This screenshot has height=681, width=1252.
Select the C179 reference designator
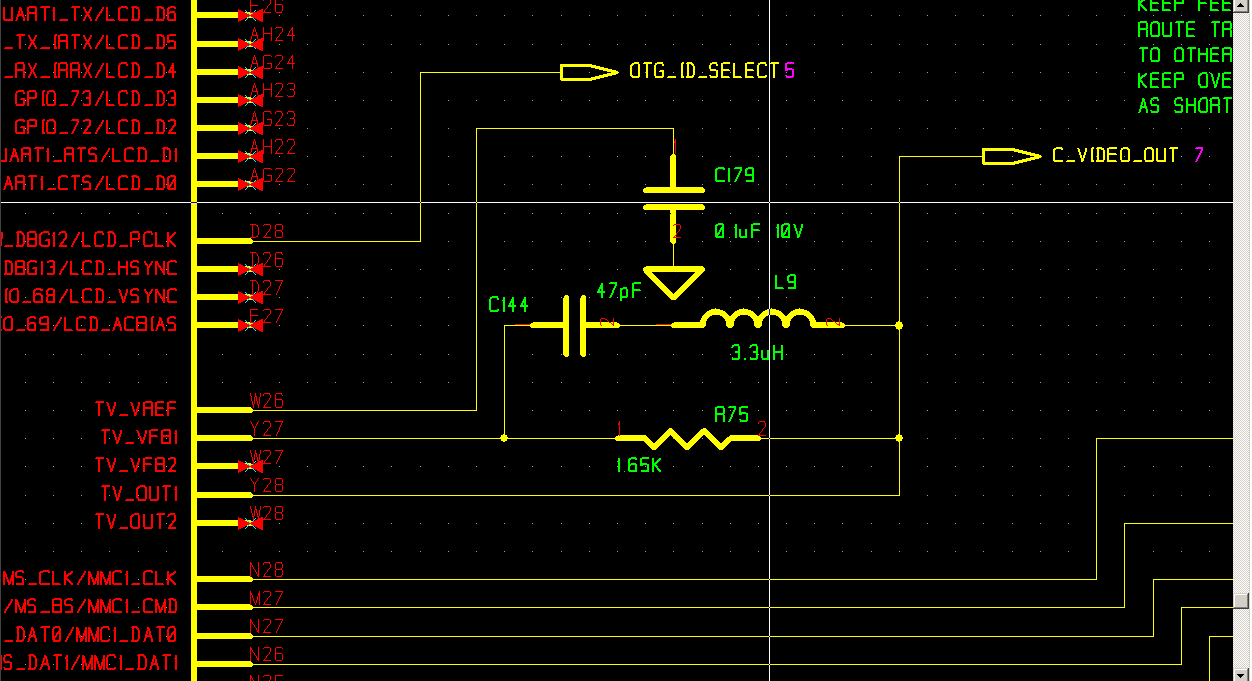pos(734,175)
